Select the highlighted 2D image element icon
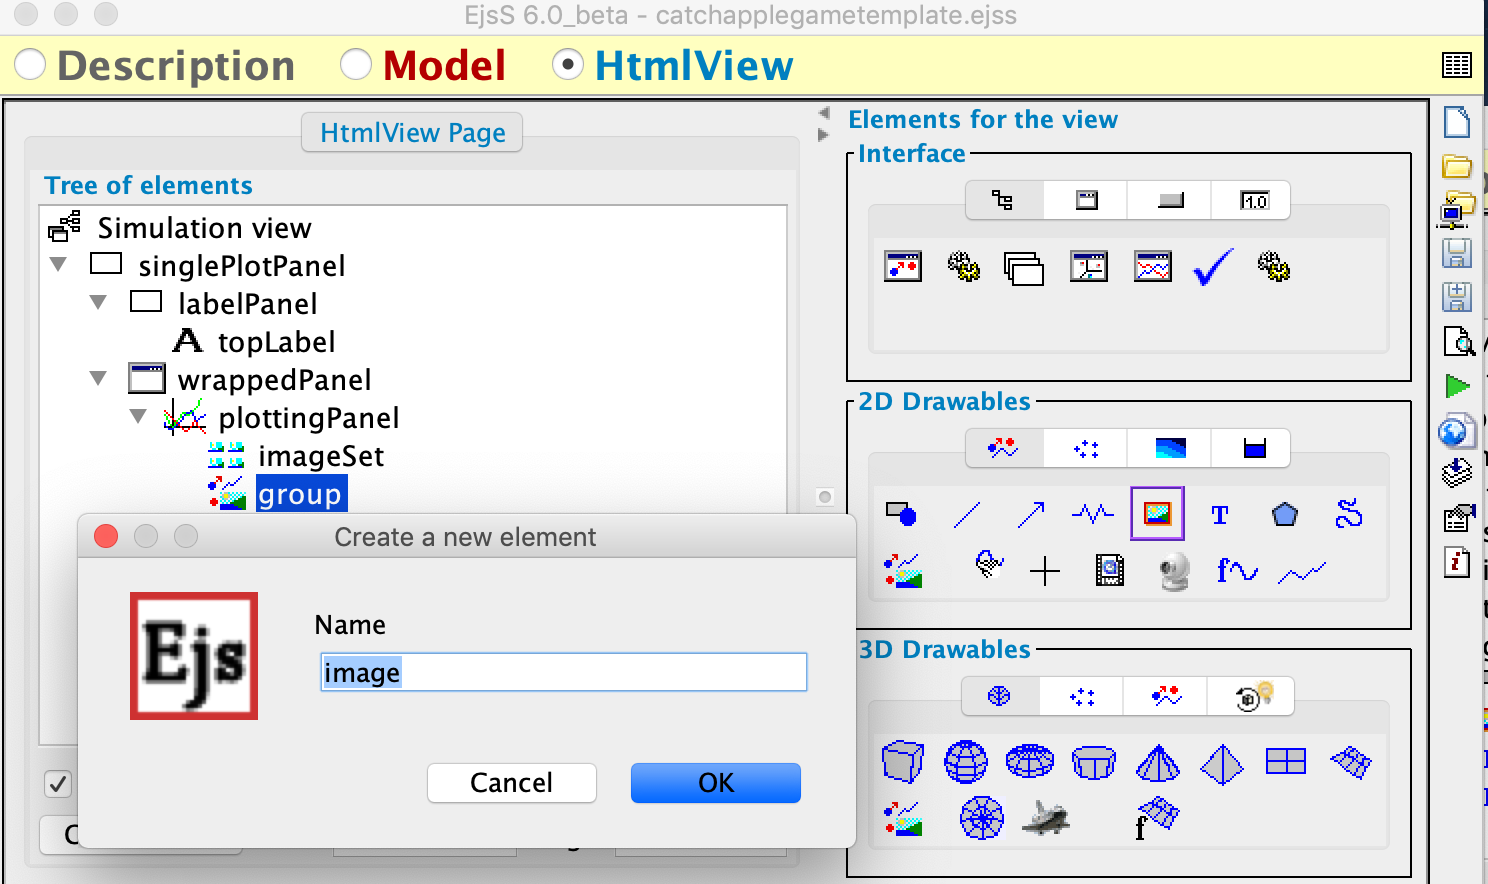 [1157, 514]
